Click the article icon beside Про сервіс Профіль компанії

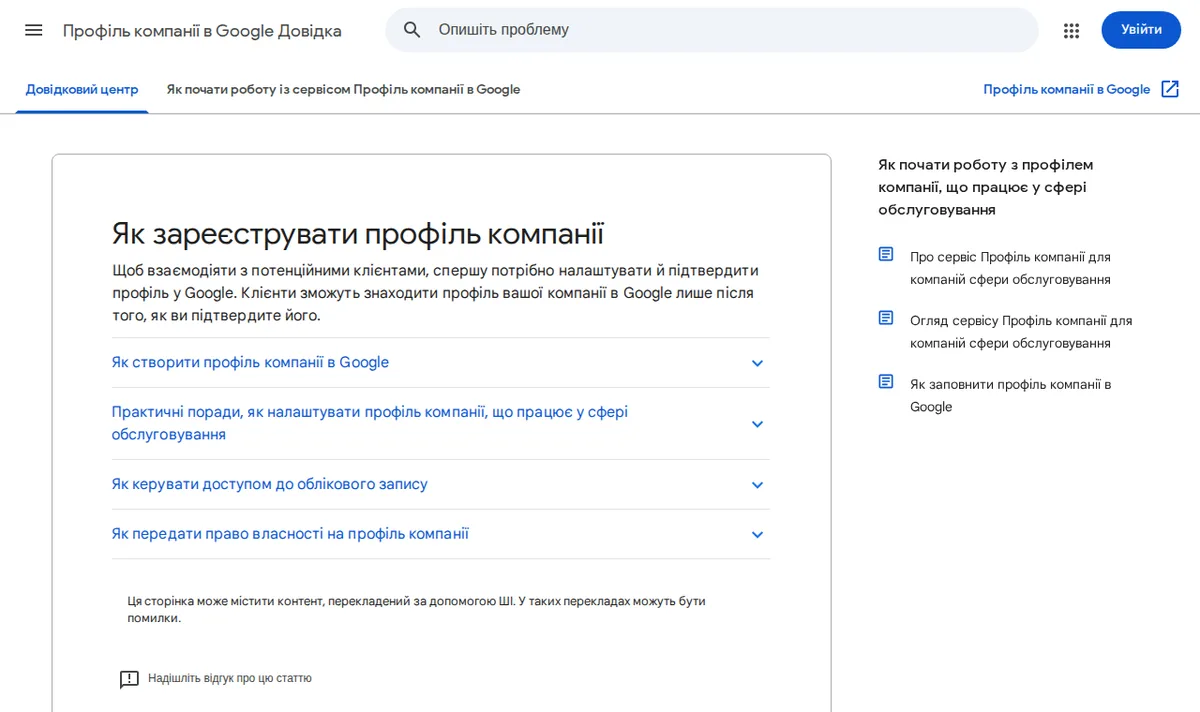click(886, 255)
